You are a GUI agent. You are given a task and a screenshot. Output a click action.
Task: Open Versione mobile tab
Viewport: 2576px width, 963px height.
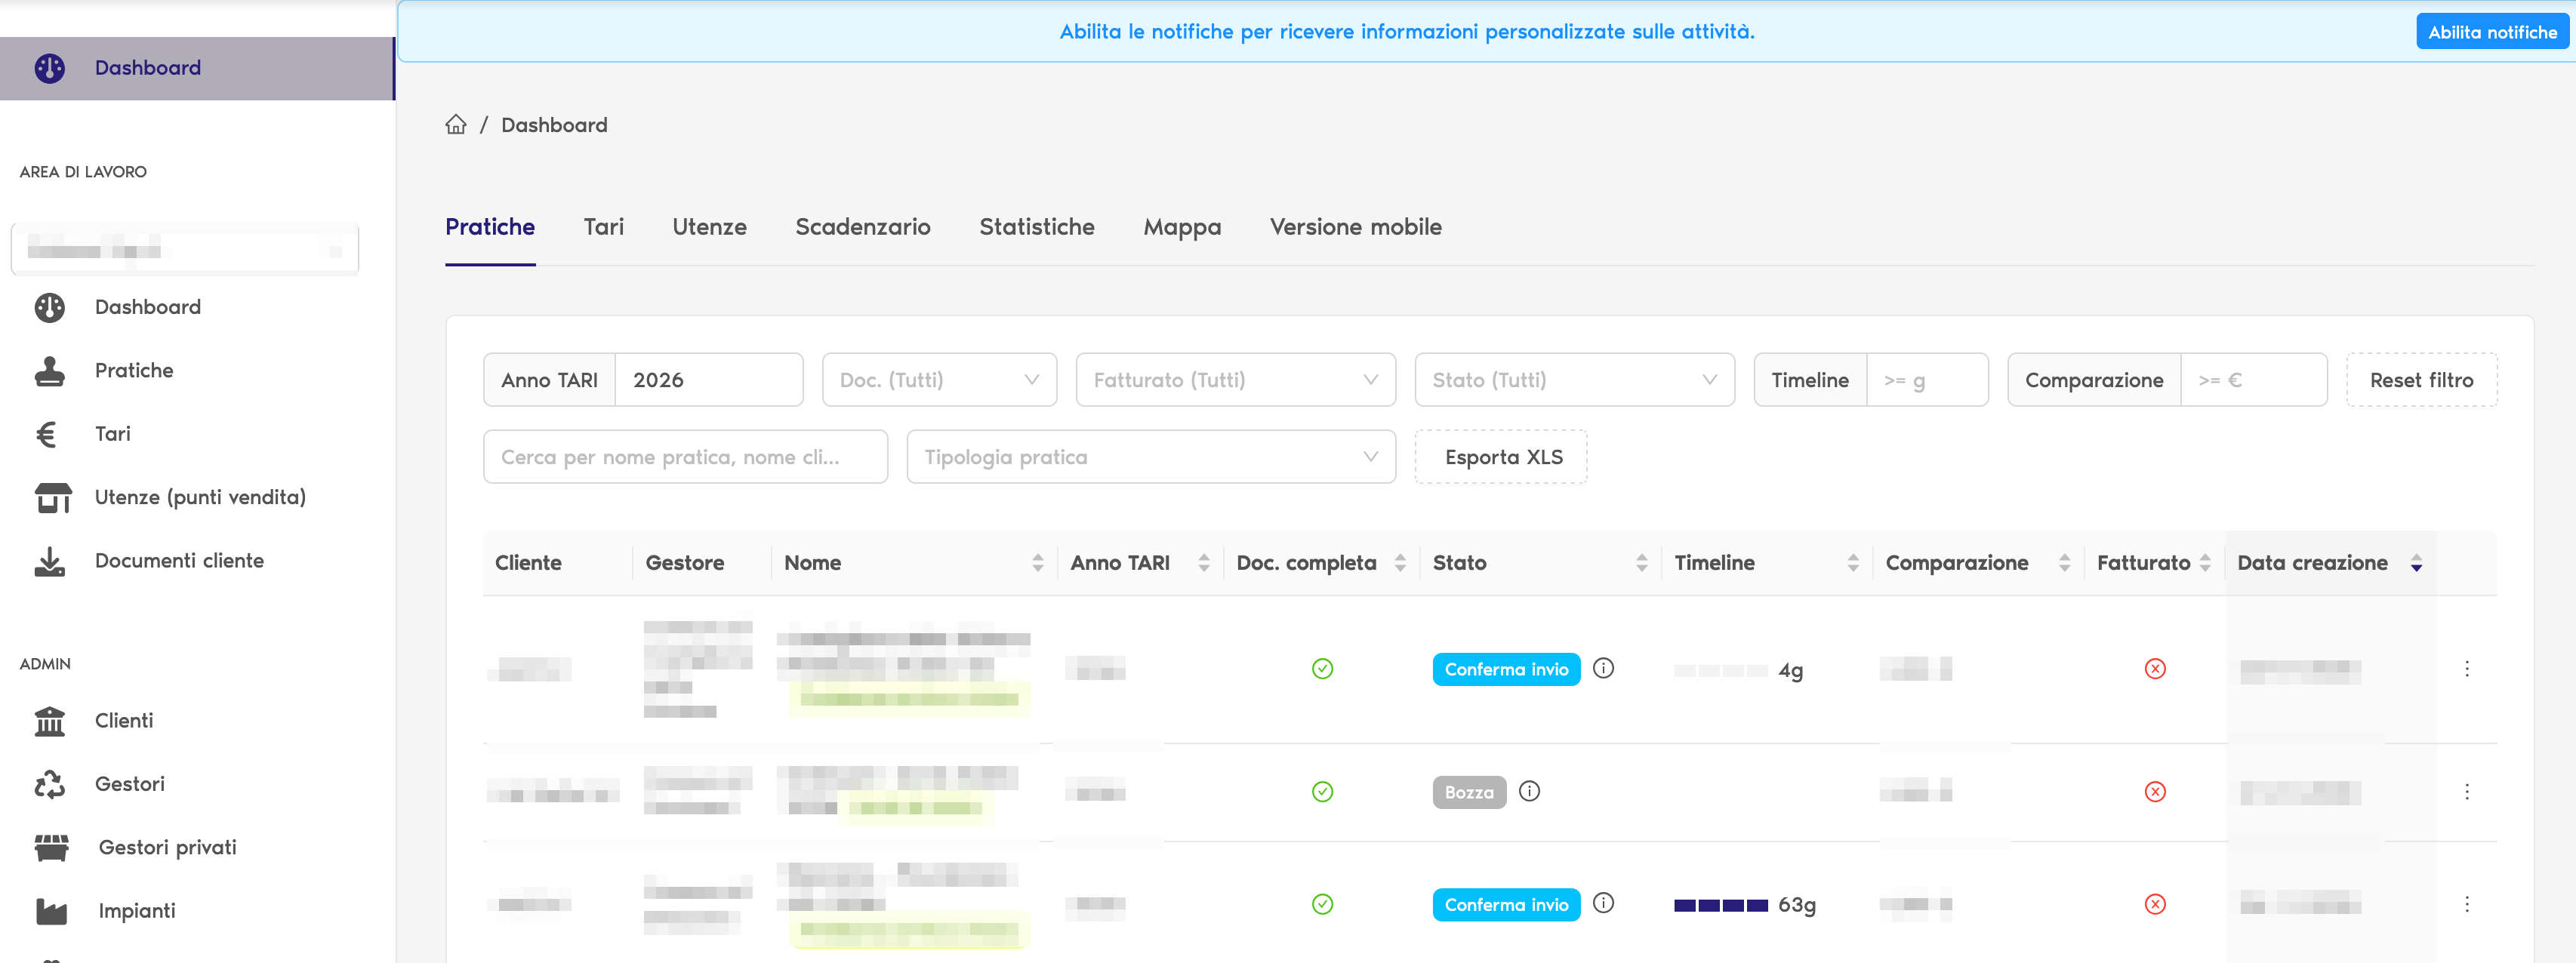click(x=1355, y=227)
